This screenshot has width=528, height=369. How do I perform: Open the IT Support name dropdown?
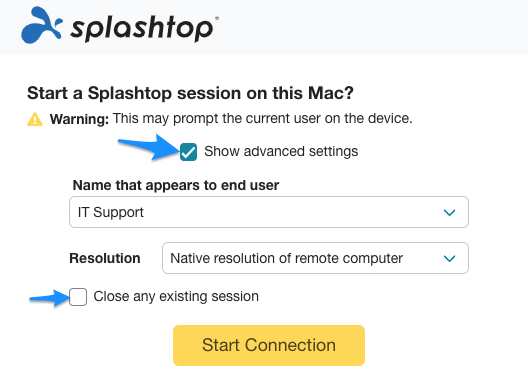point(269,212)
